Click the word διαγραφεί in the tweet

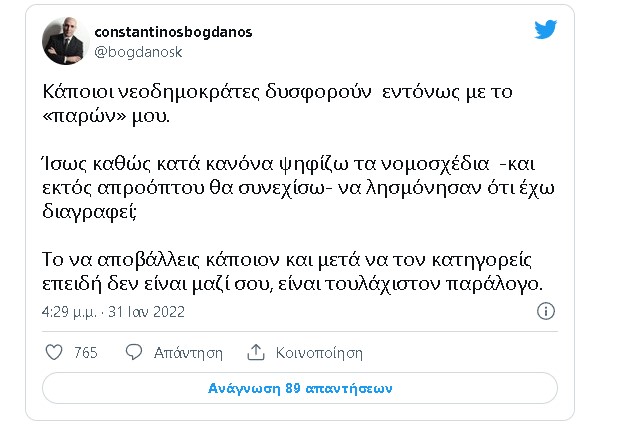[89, 212]
